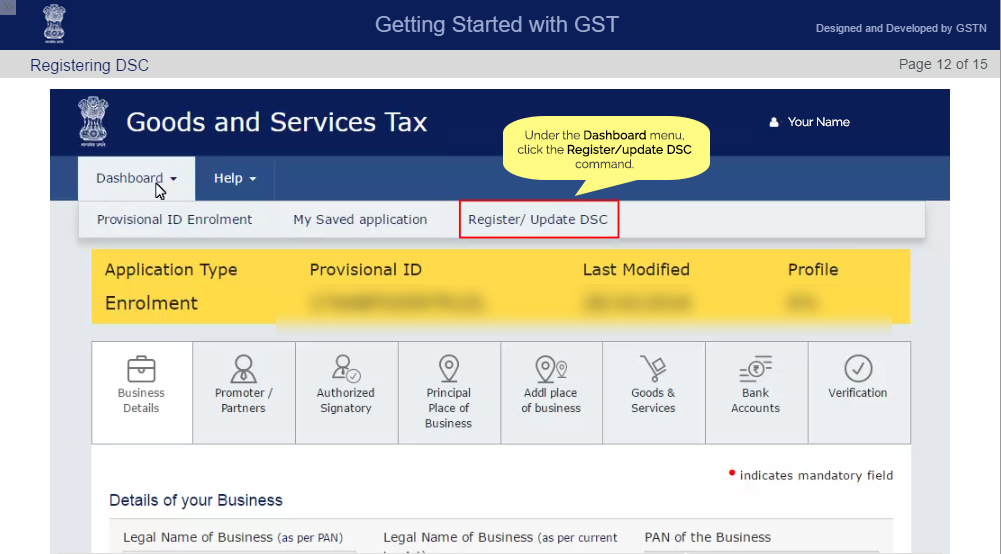The height and width of the screenshot is (554, 1001).
Task: Click the Getting Started with GST title
Action: (497, 25)
